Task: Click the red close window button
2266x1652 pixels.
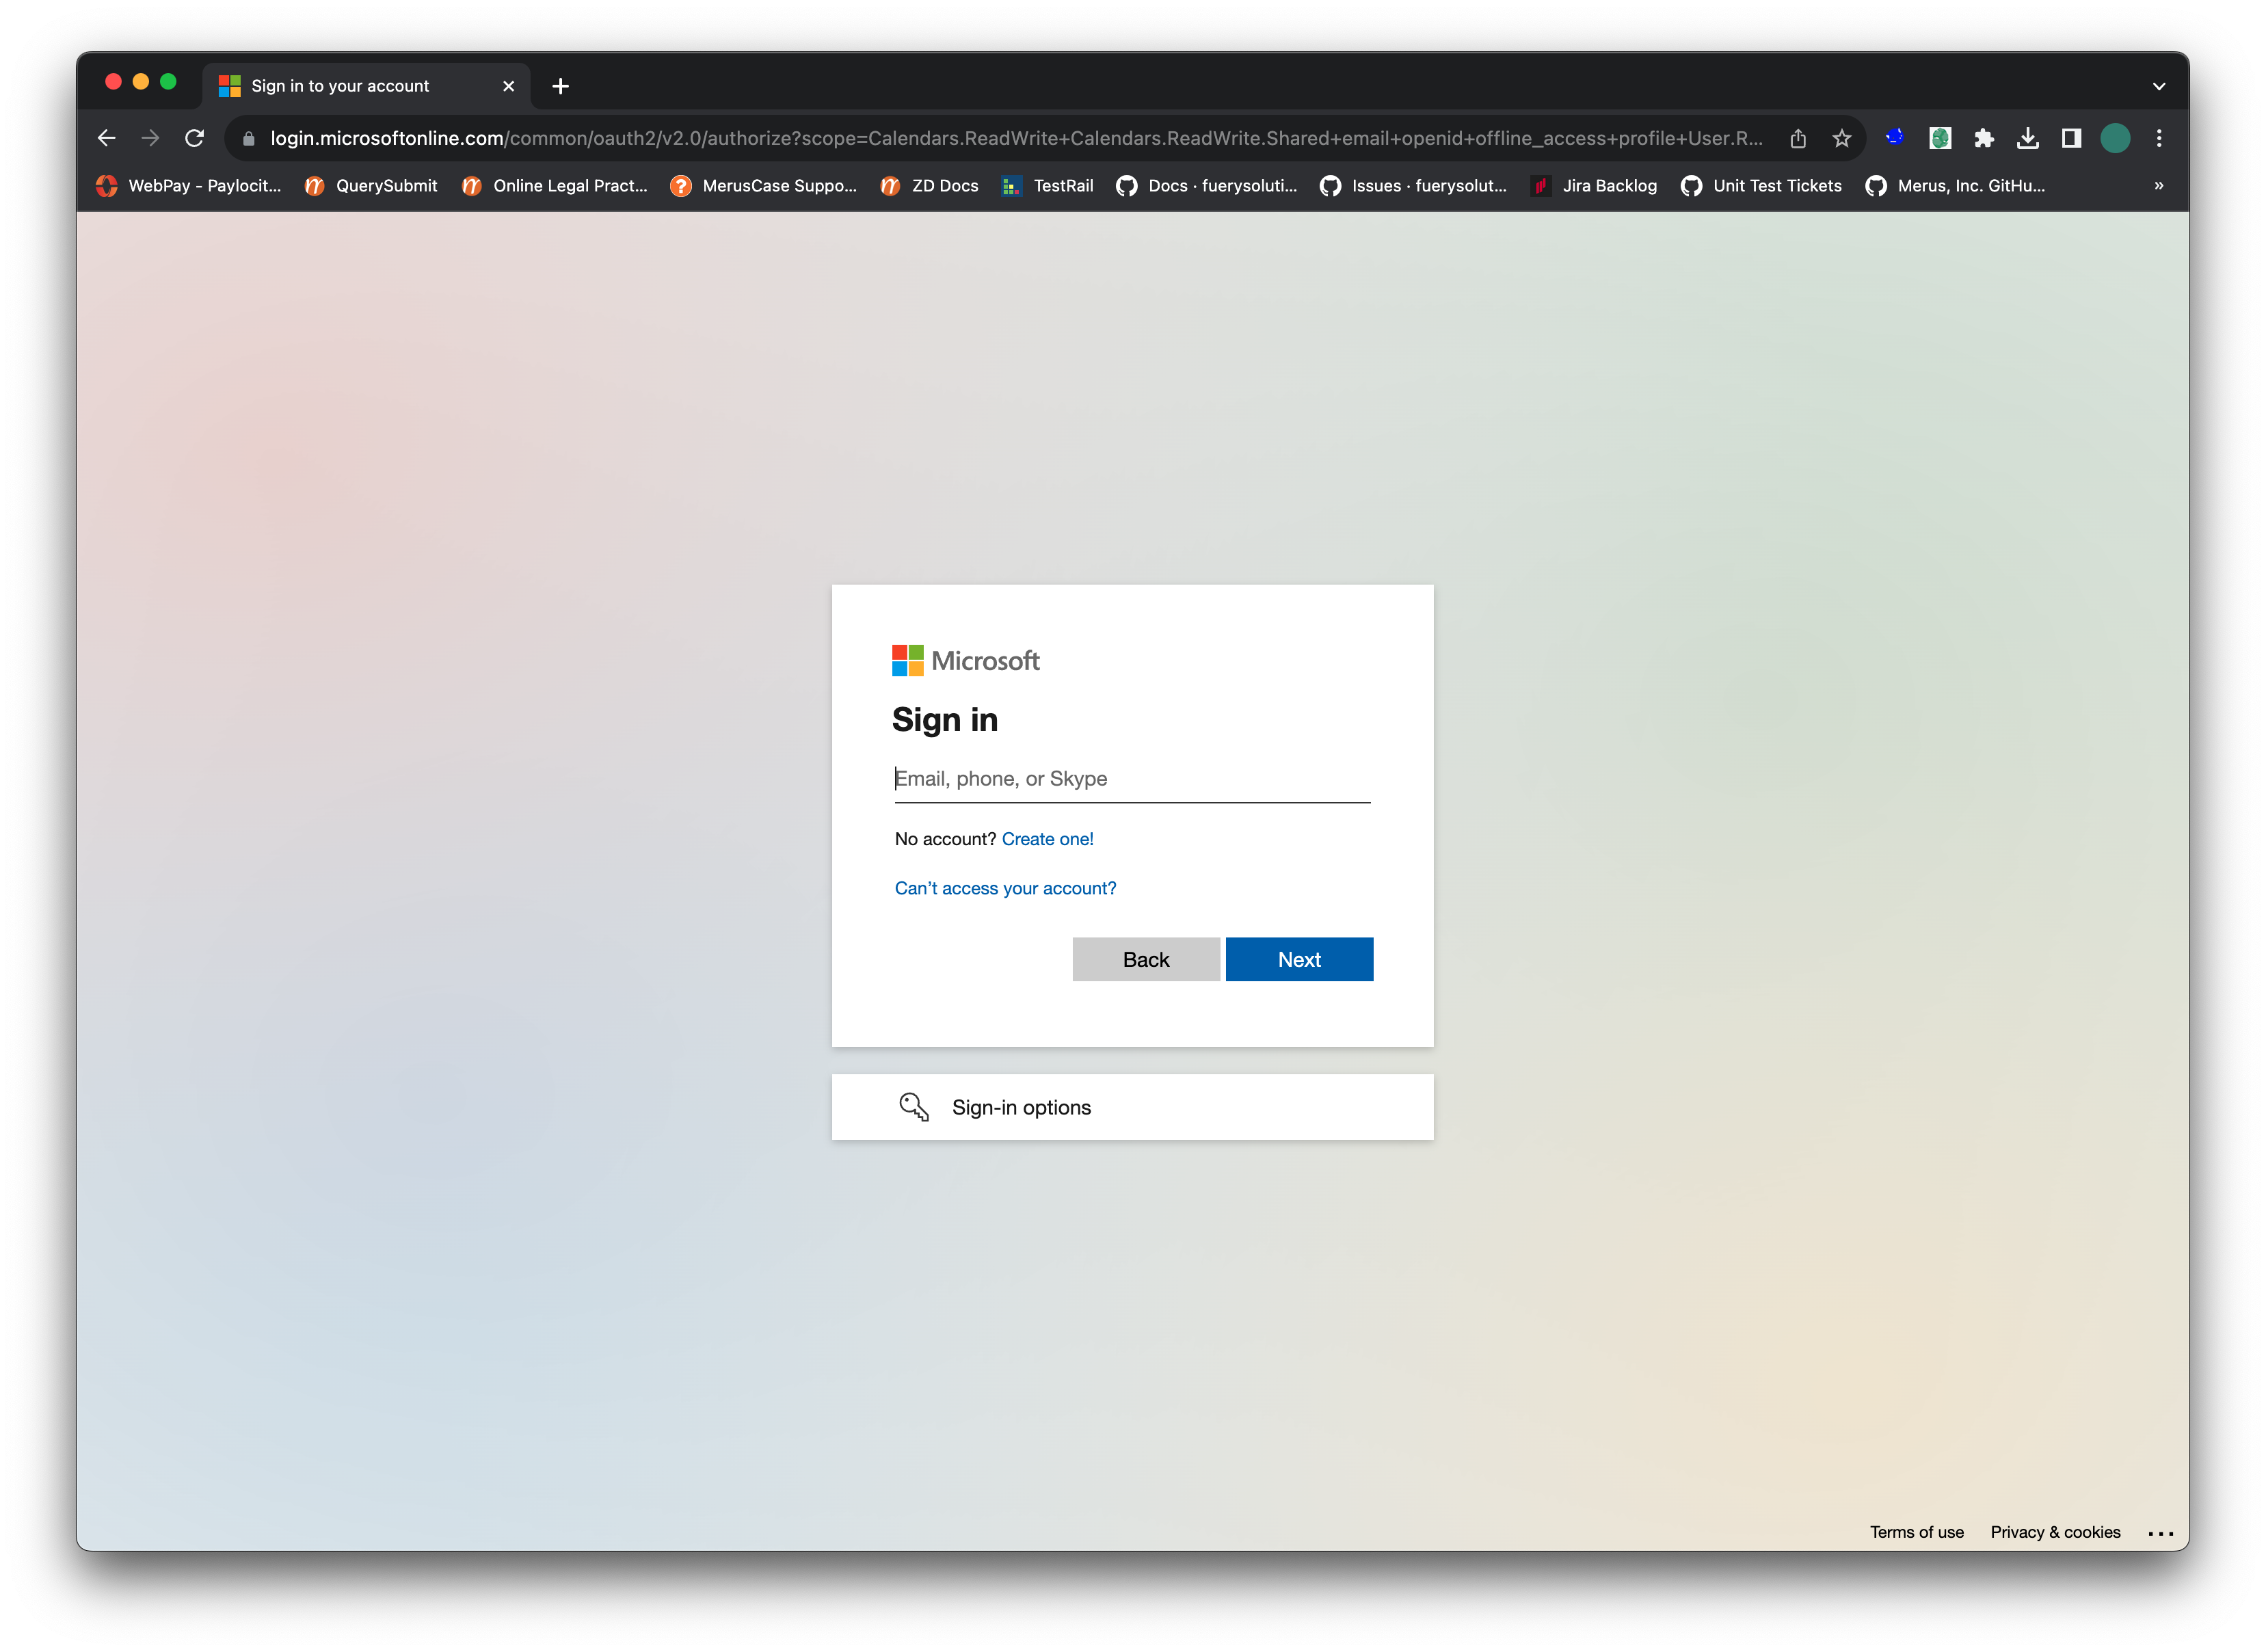Action: click(x=113, y=82)
